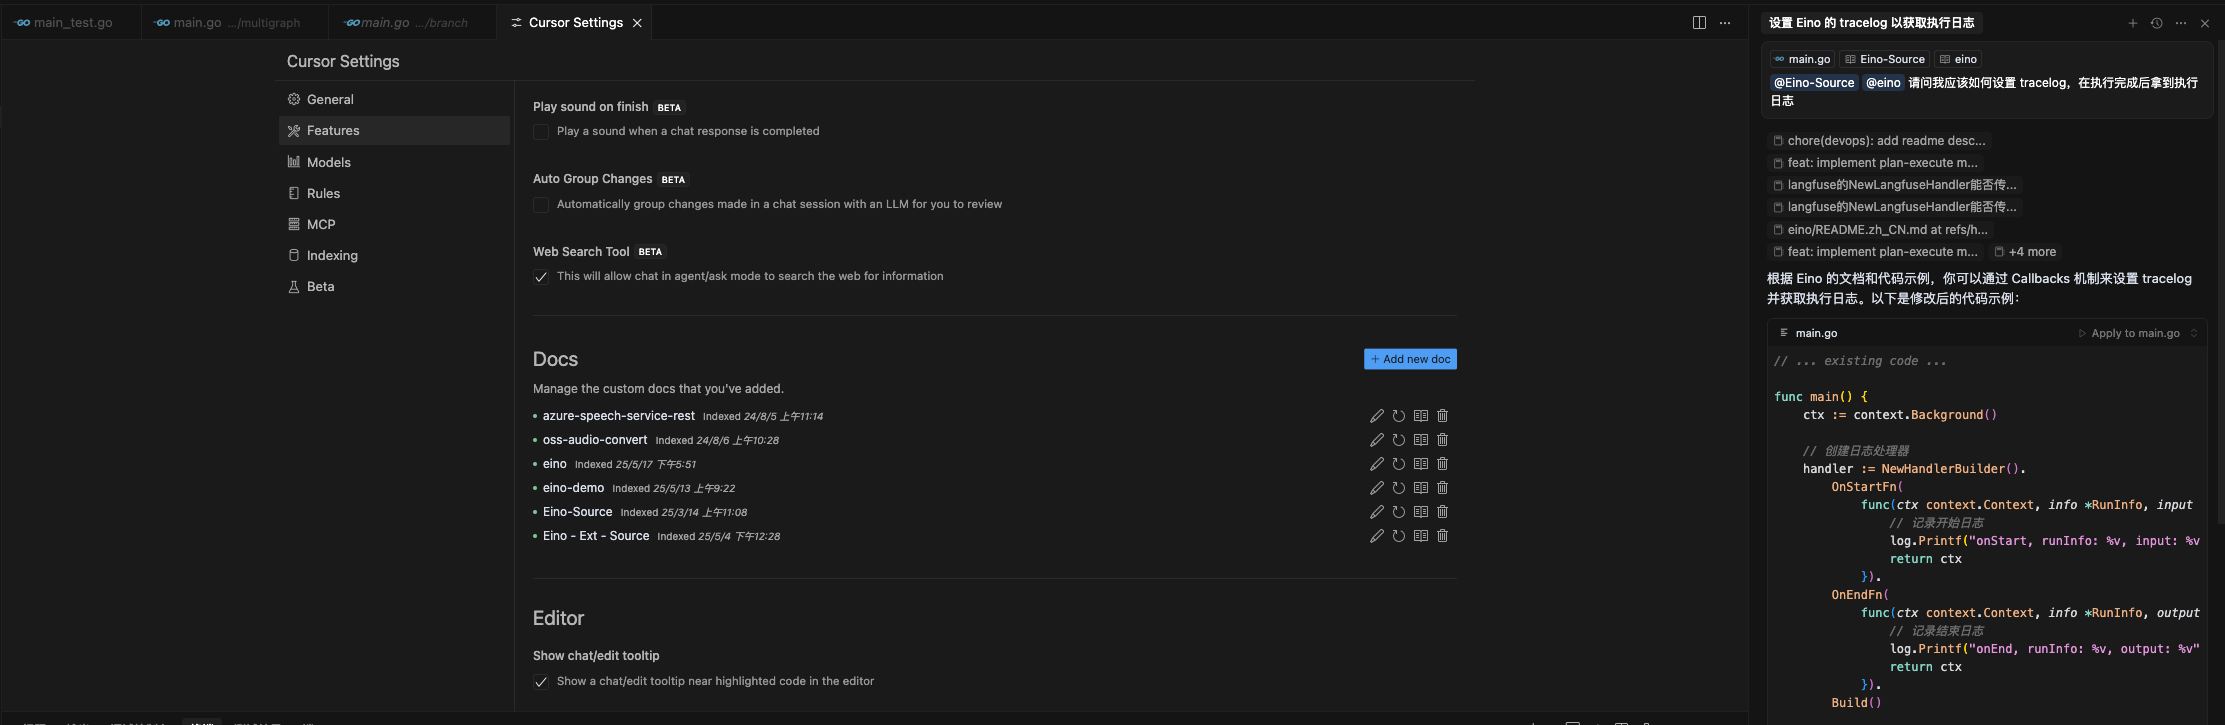
Task: Delete the azure-speech-service-rest doc
Action: tap(1443, 416)
